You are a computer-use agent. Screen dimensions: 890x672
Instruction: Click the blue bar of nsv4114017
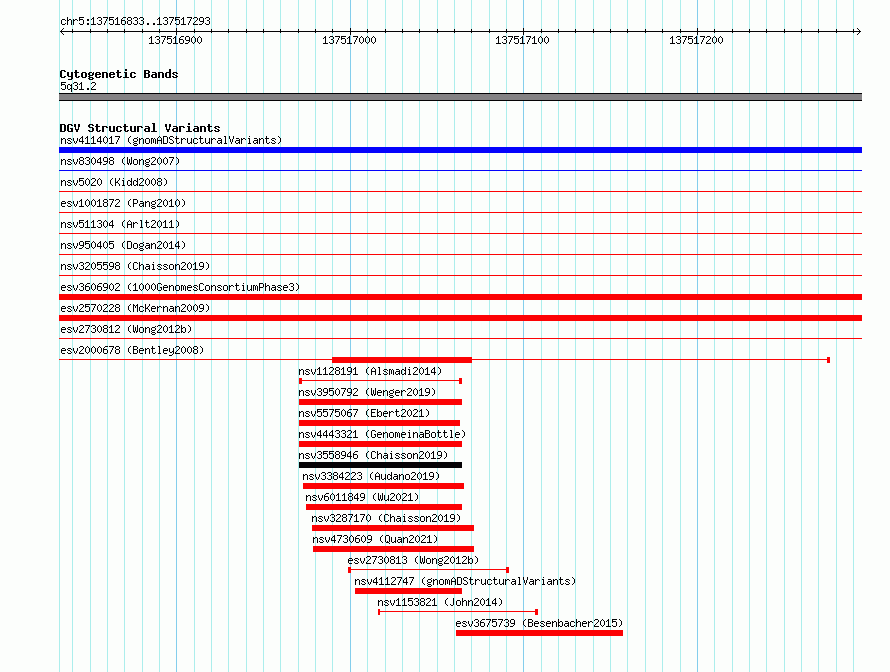[460, 150]
